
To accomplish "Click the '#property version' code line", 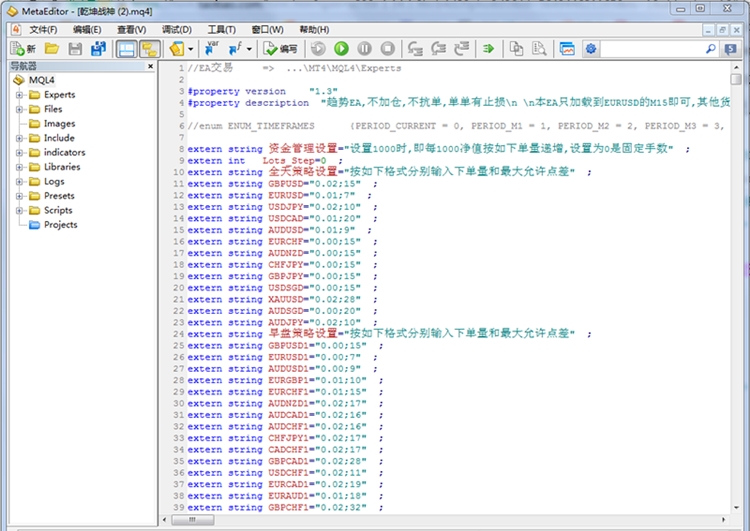I will [x=263, y=91].
